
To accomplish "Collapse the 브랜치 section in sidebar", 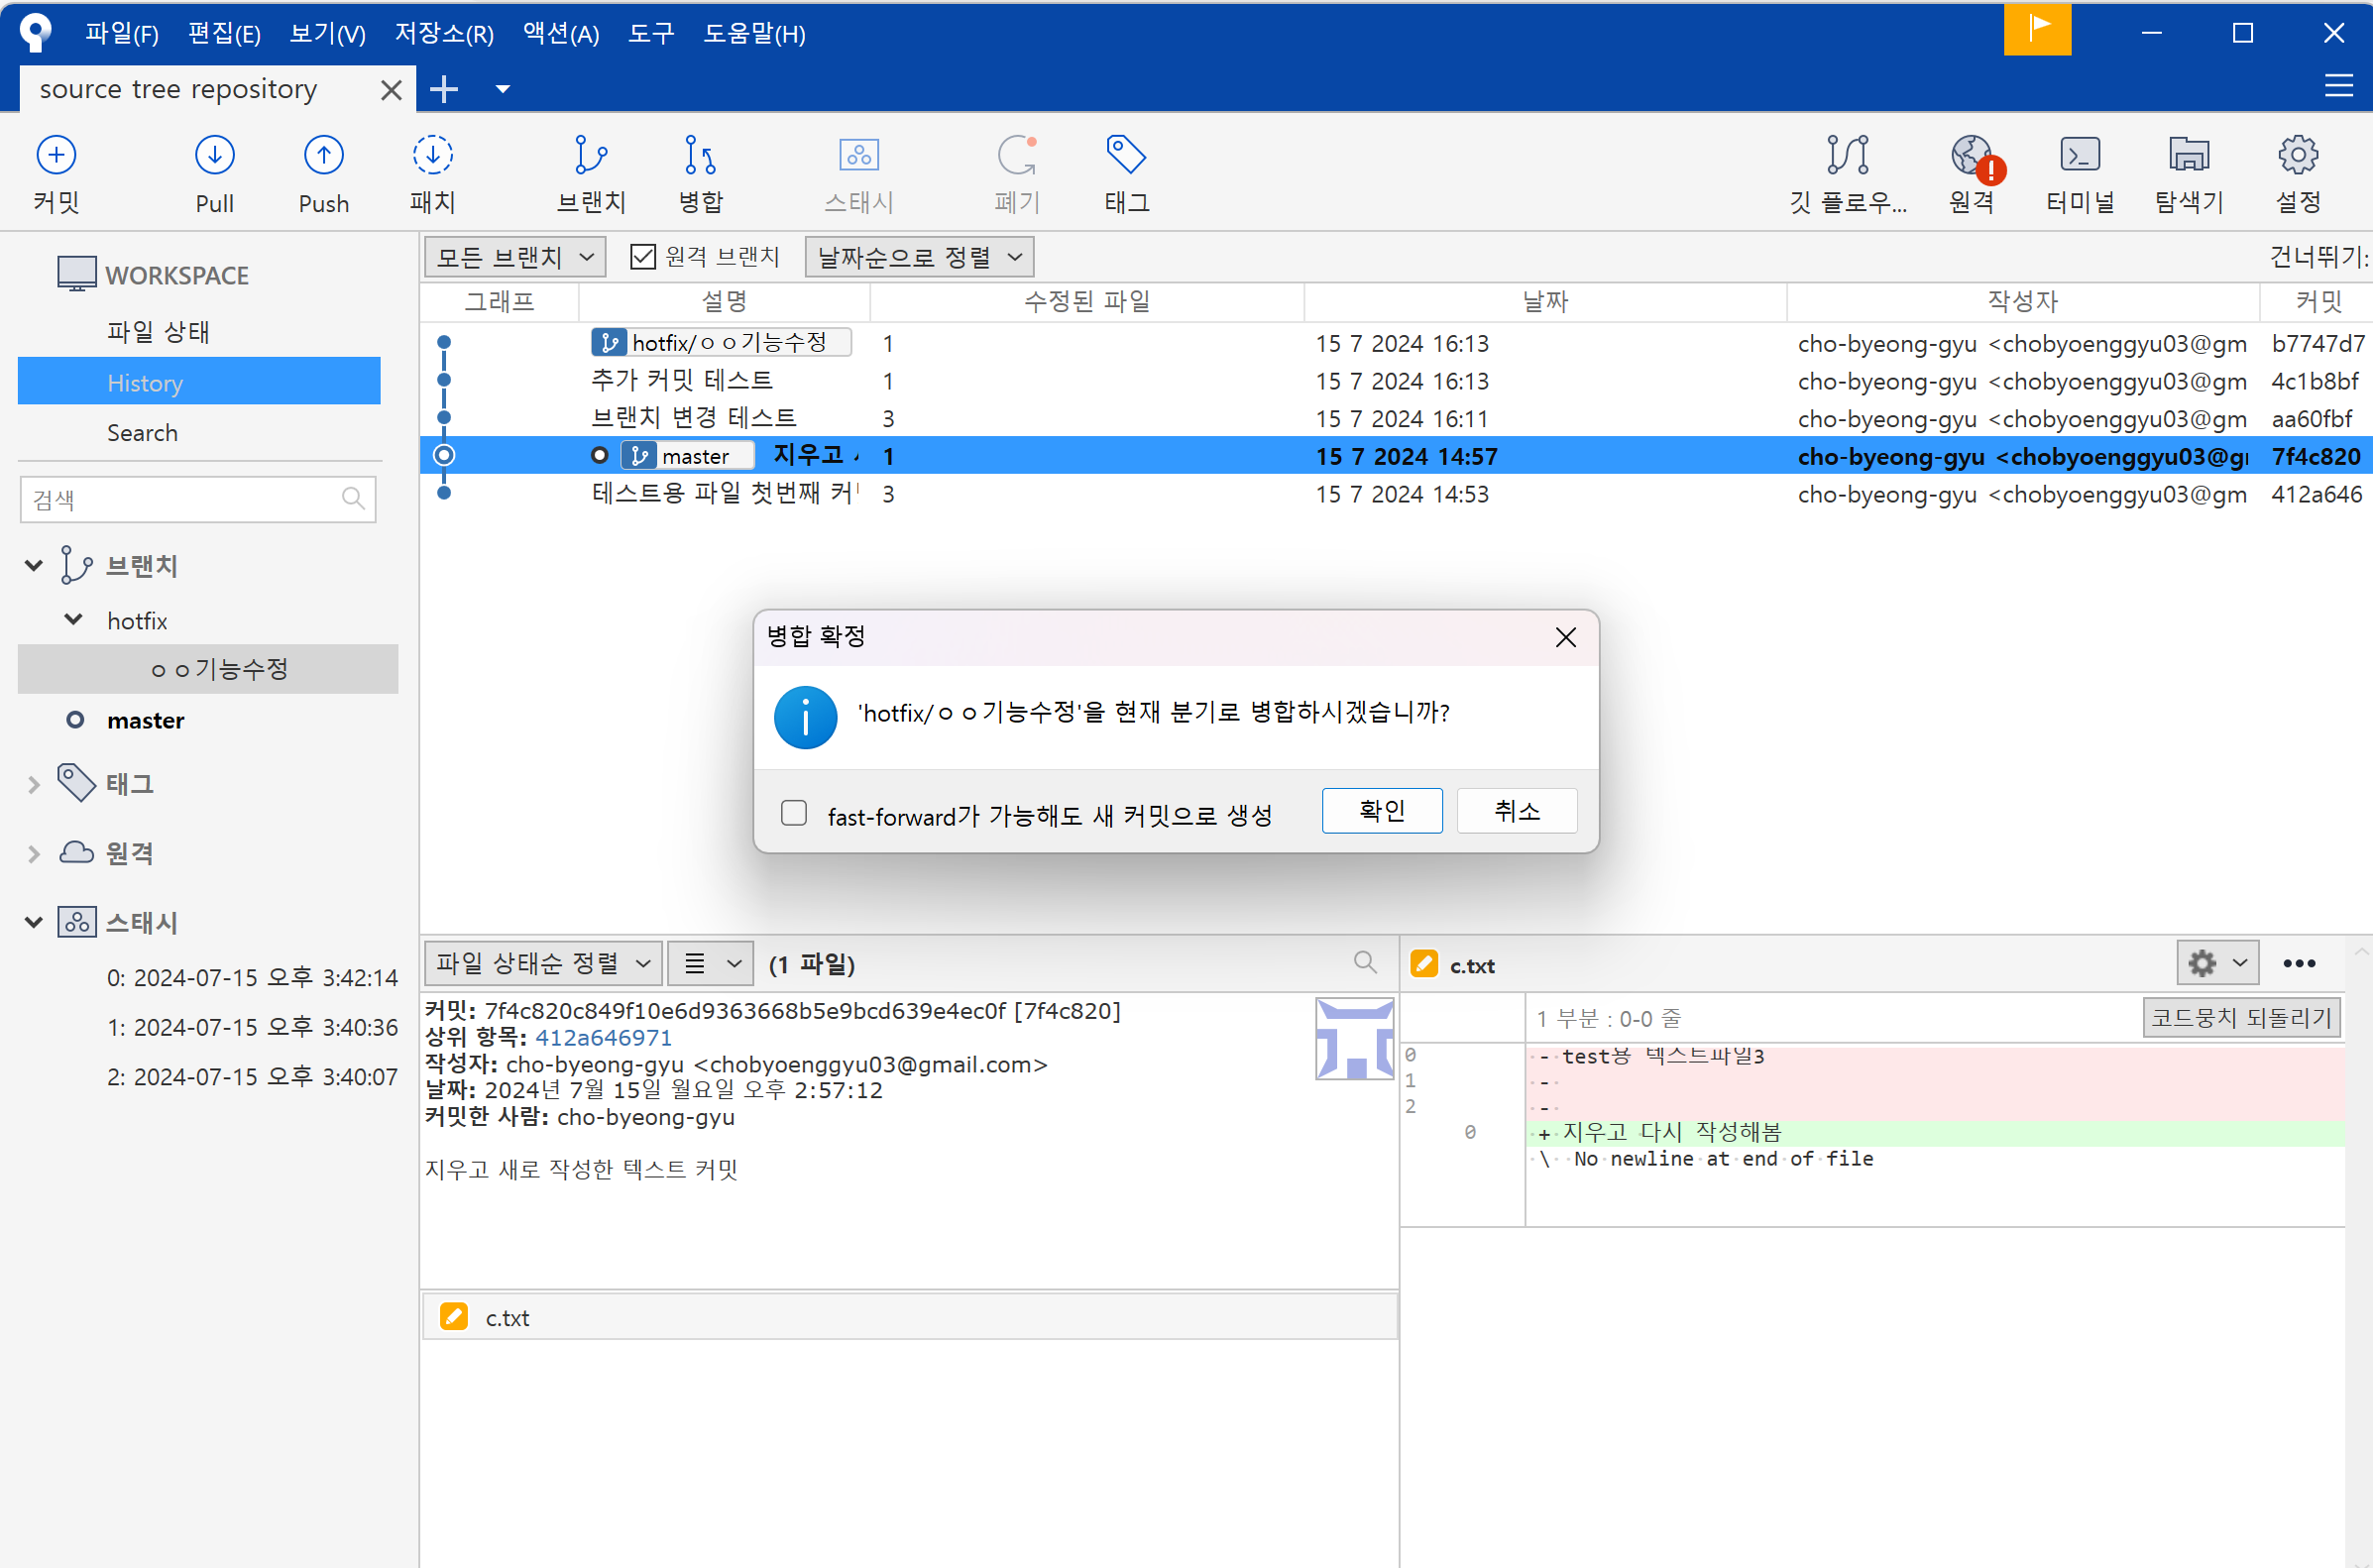I will pyautogui.click(x=33, y=566).
